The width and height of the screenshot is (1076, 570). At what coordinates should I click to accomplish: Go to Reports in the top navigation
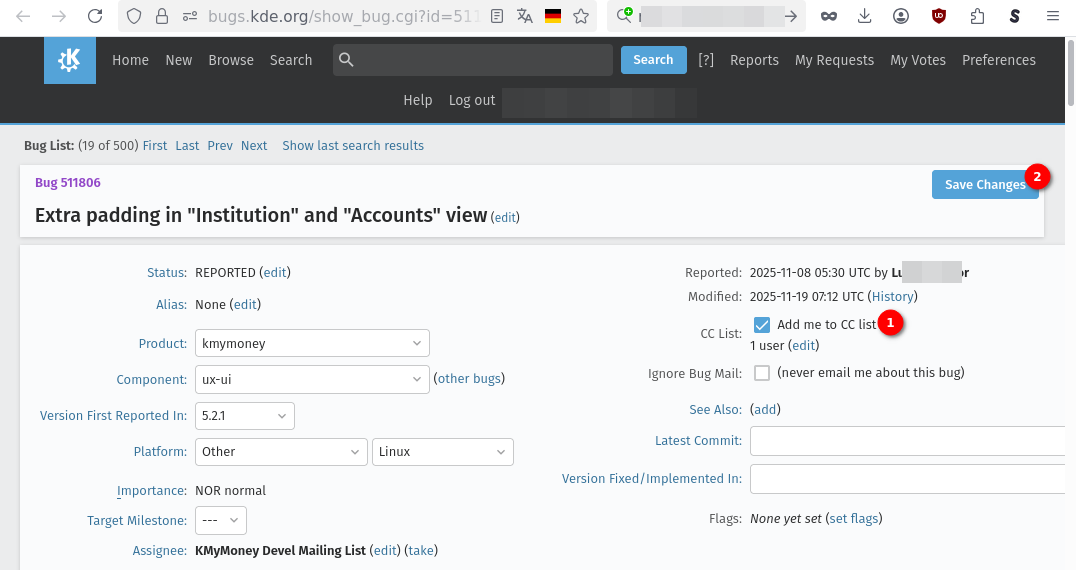tap(754, 60)
